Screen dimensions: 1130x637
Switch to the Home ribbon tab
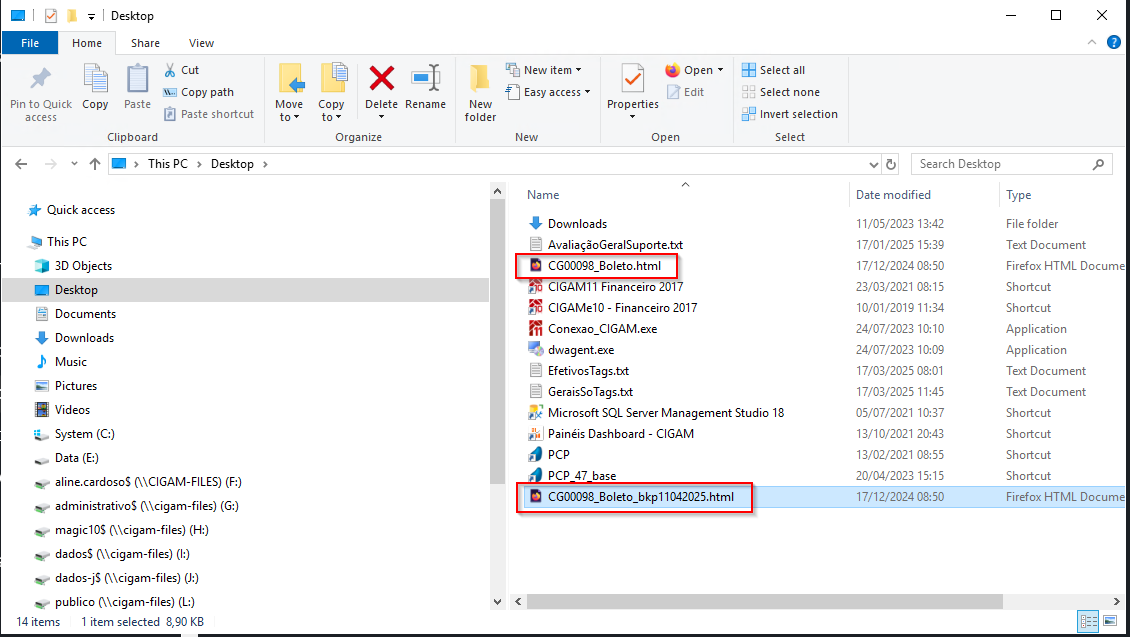pyautogui.click(x=87, y=43)
